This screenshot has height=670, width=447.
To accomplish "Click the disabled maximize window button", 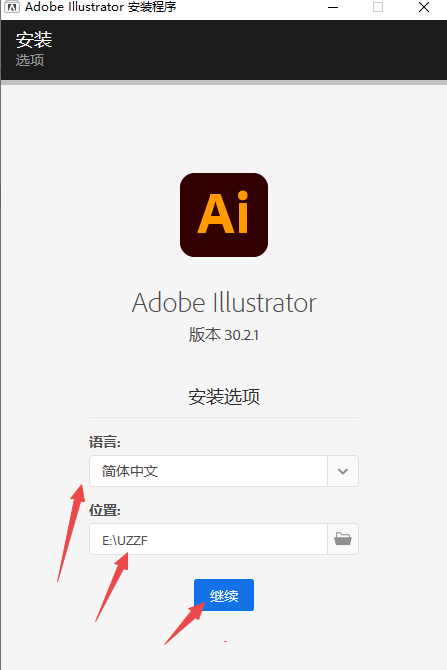I will click(x=378, y=7).
